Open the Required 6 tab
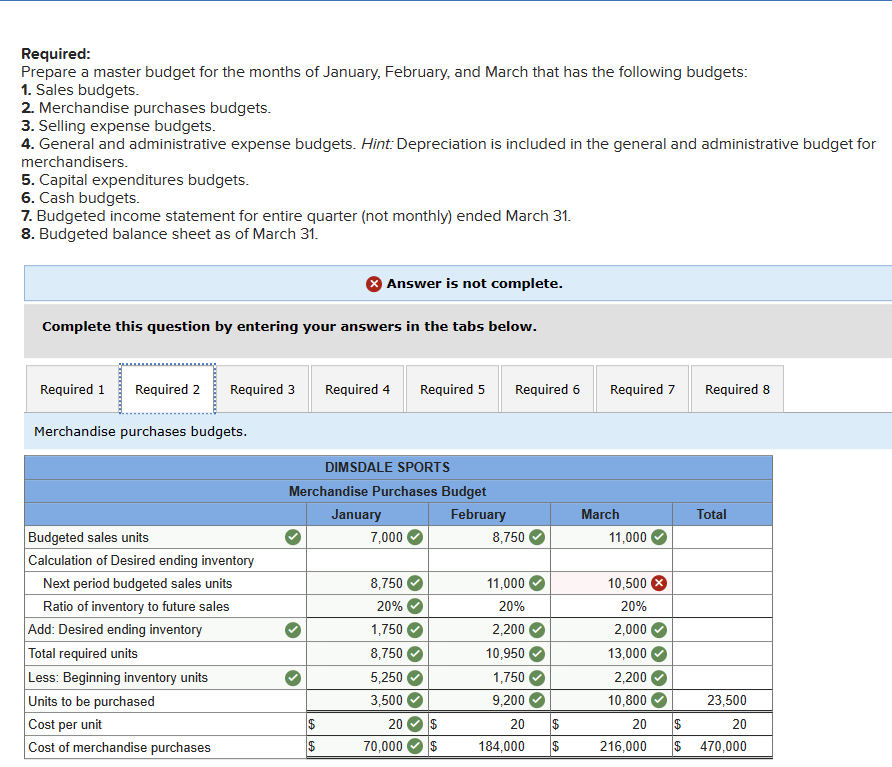Image resolution: width=892 pixels, height=767 pixels. pos(547,389)
